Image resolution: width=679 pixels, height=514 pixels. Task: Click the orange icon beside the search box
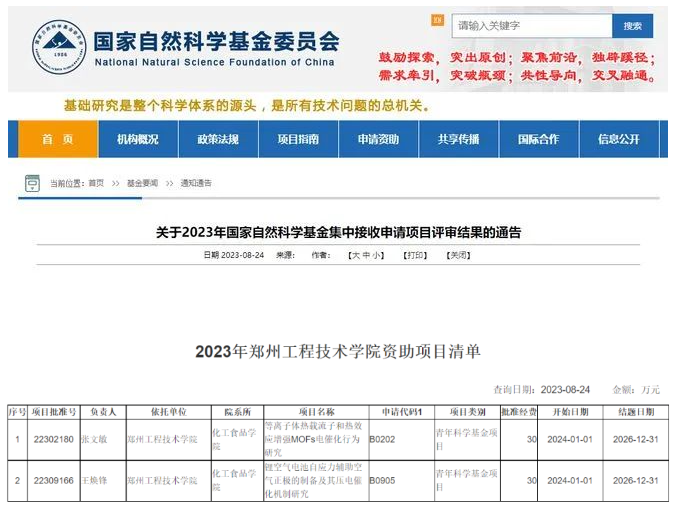pos(437,20)
